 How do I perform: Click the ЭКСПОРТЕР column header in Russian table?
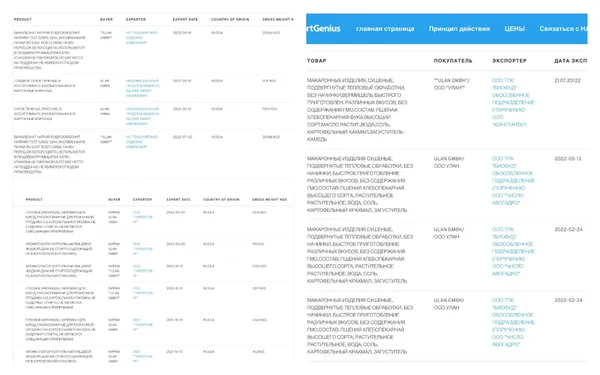[x=509, y=60]
